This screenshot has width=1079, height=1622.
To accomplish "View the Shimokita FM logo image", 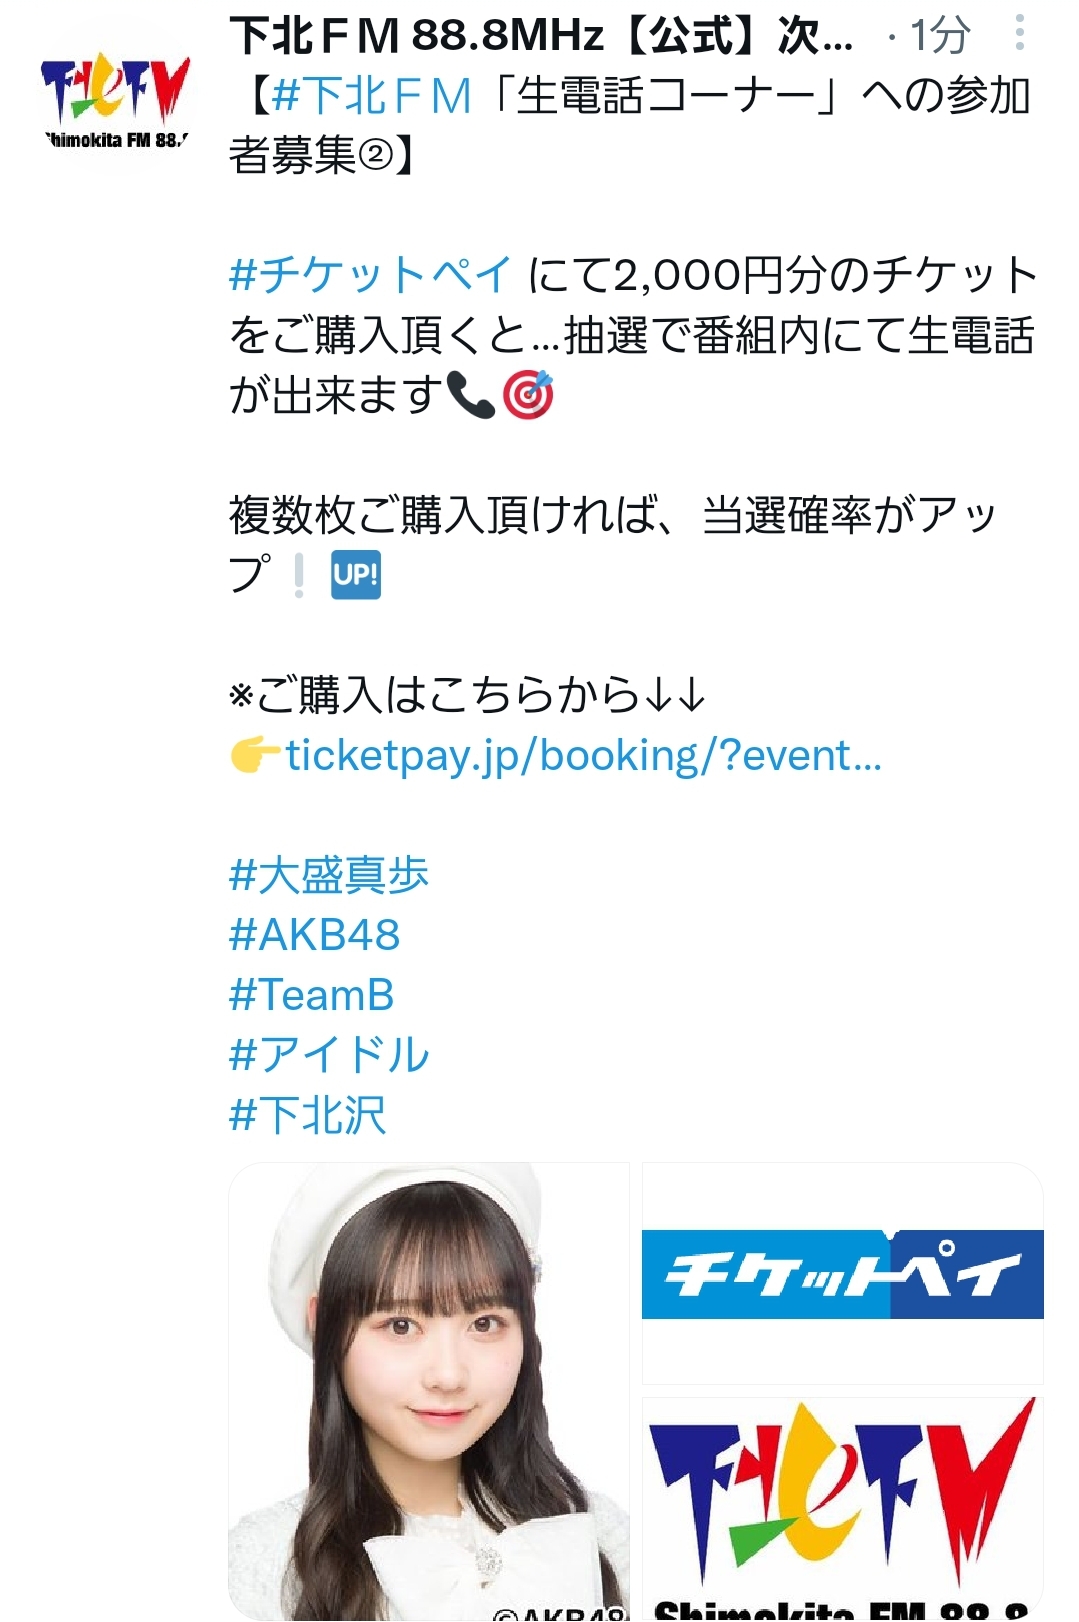I will coord(843,1508).
